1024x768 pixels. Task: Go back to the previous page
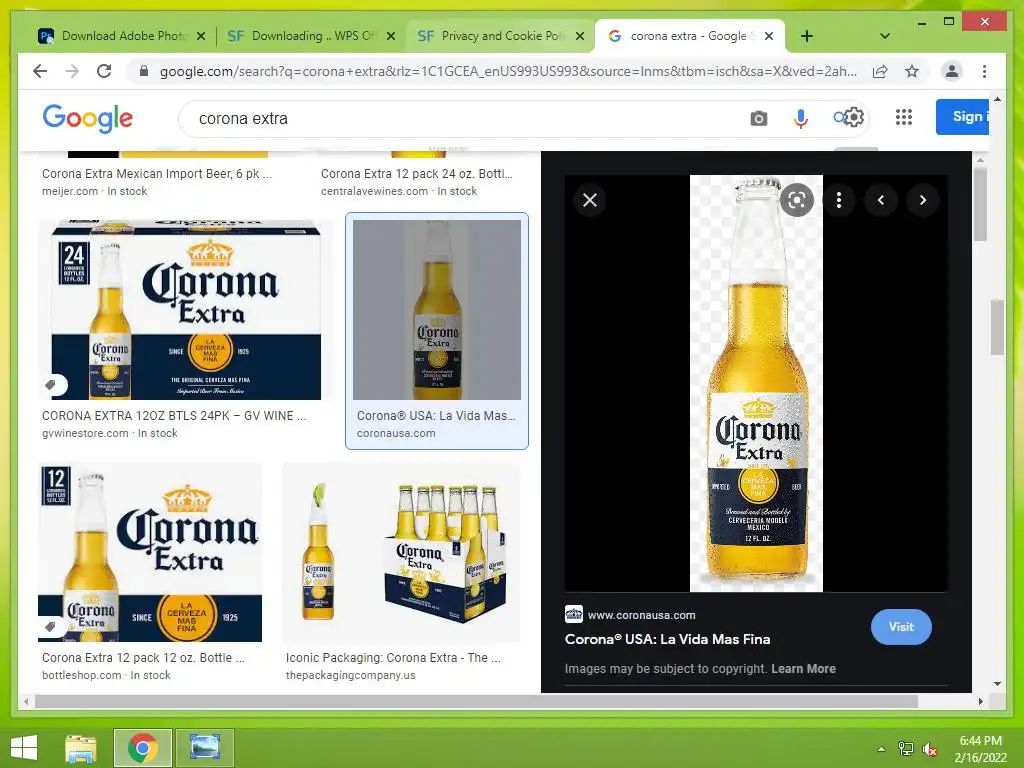click(40, 71)
